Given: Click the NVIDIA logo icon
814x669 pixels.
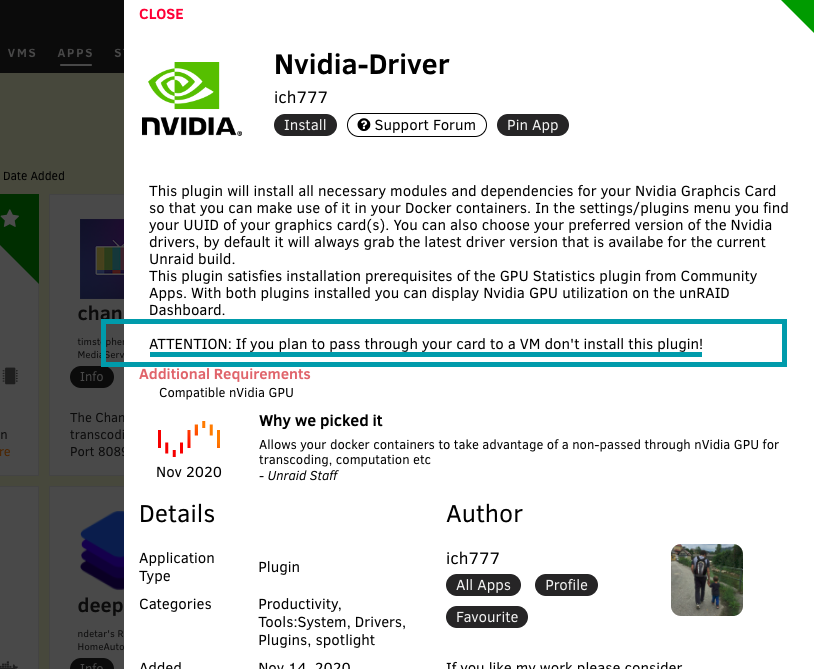Looking at the screenshot, I should pos(191,99).
